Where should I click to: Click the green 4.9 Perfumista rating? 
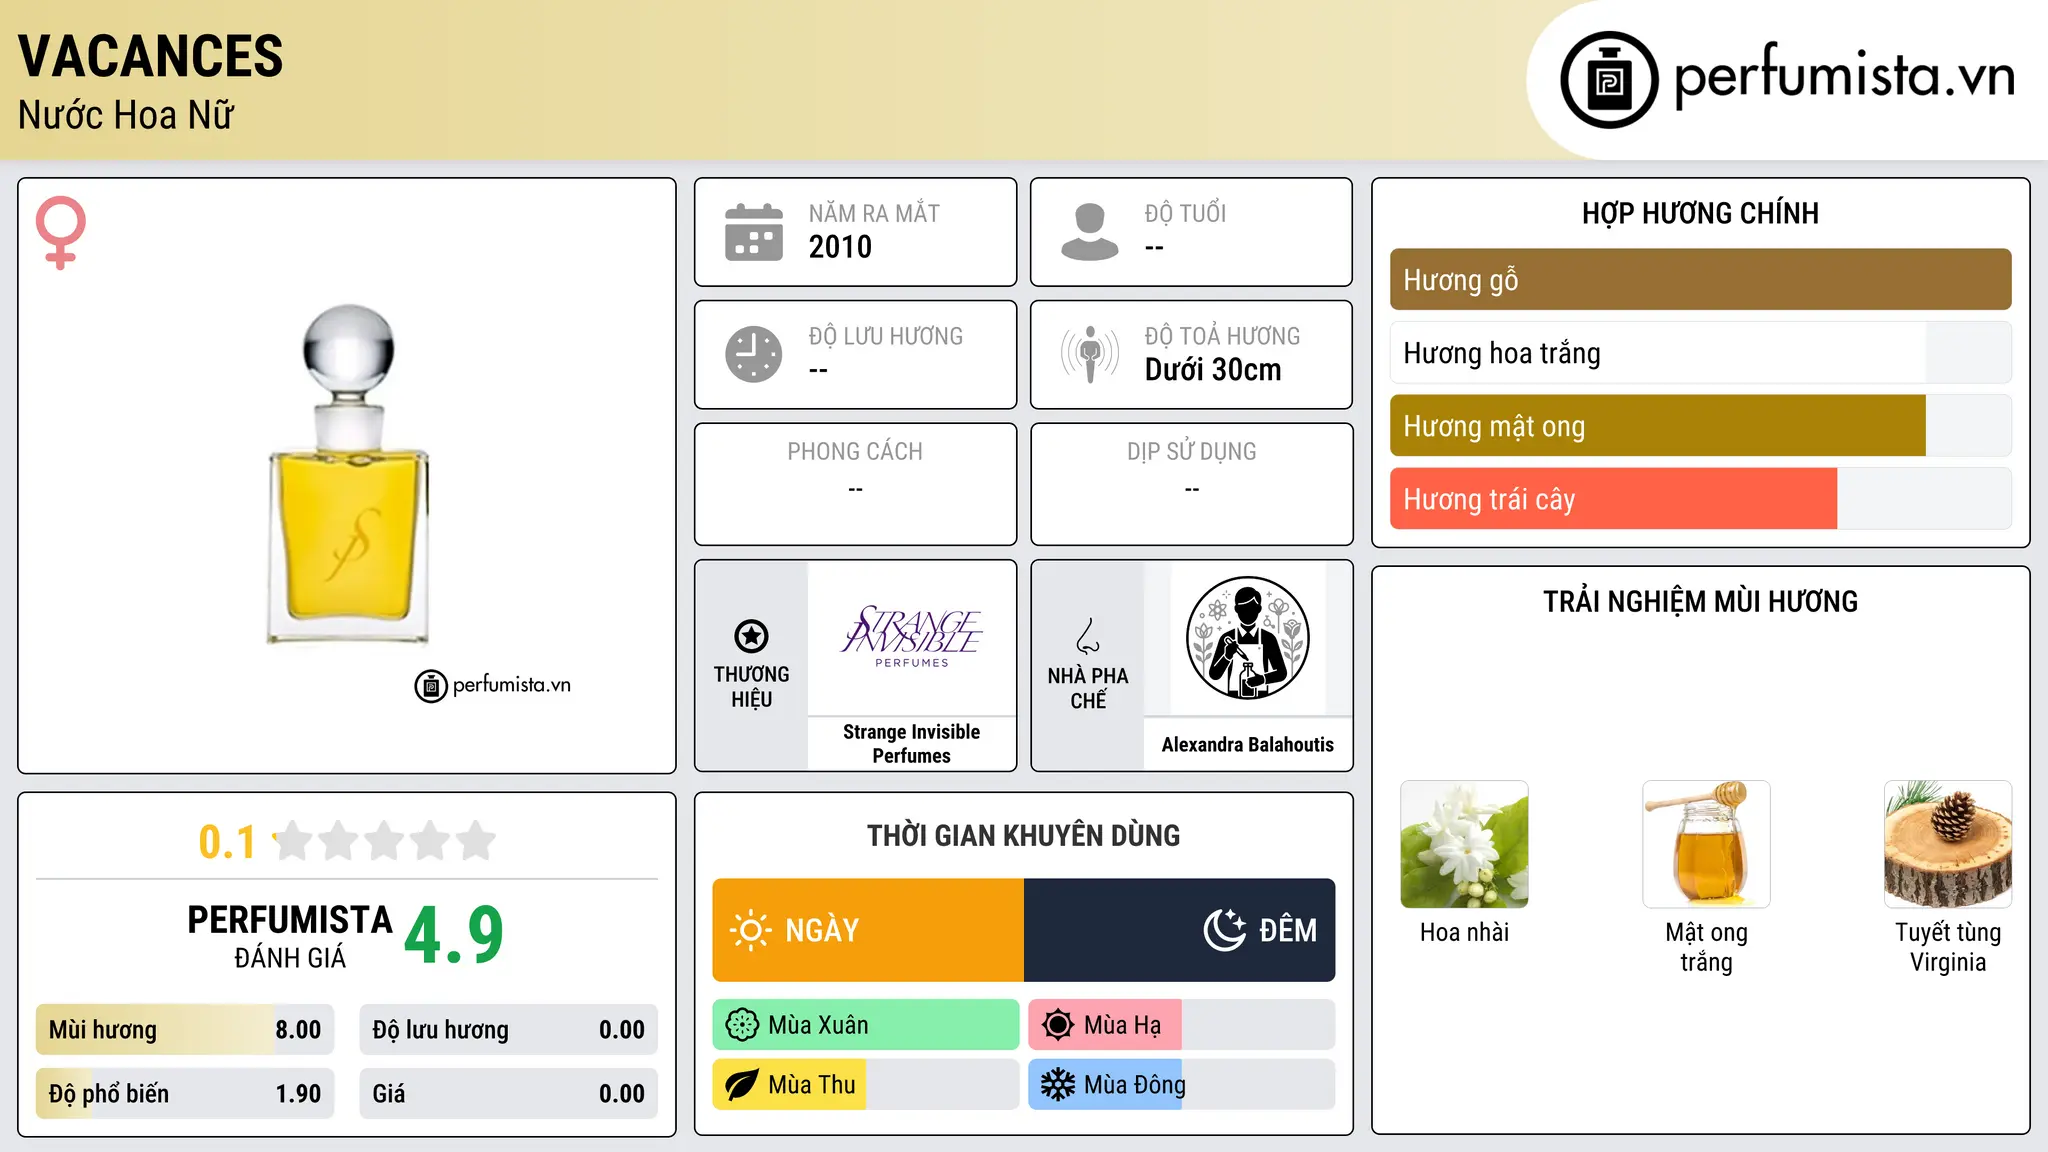pyautogui.click(x=454, y=935)
